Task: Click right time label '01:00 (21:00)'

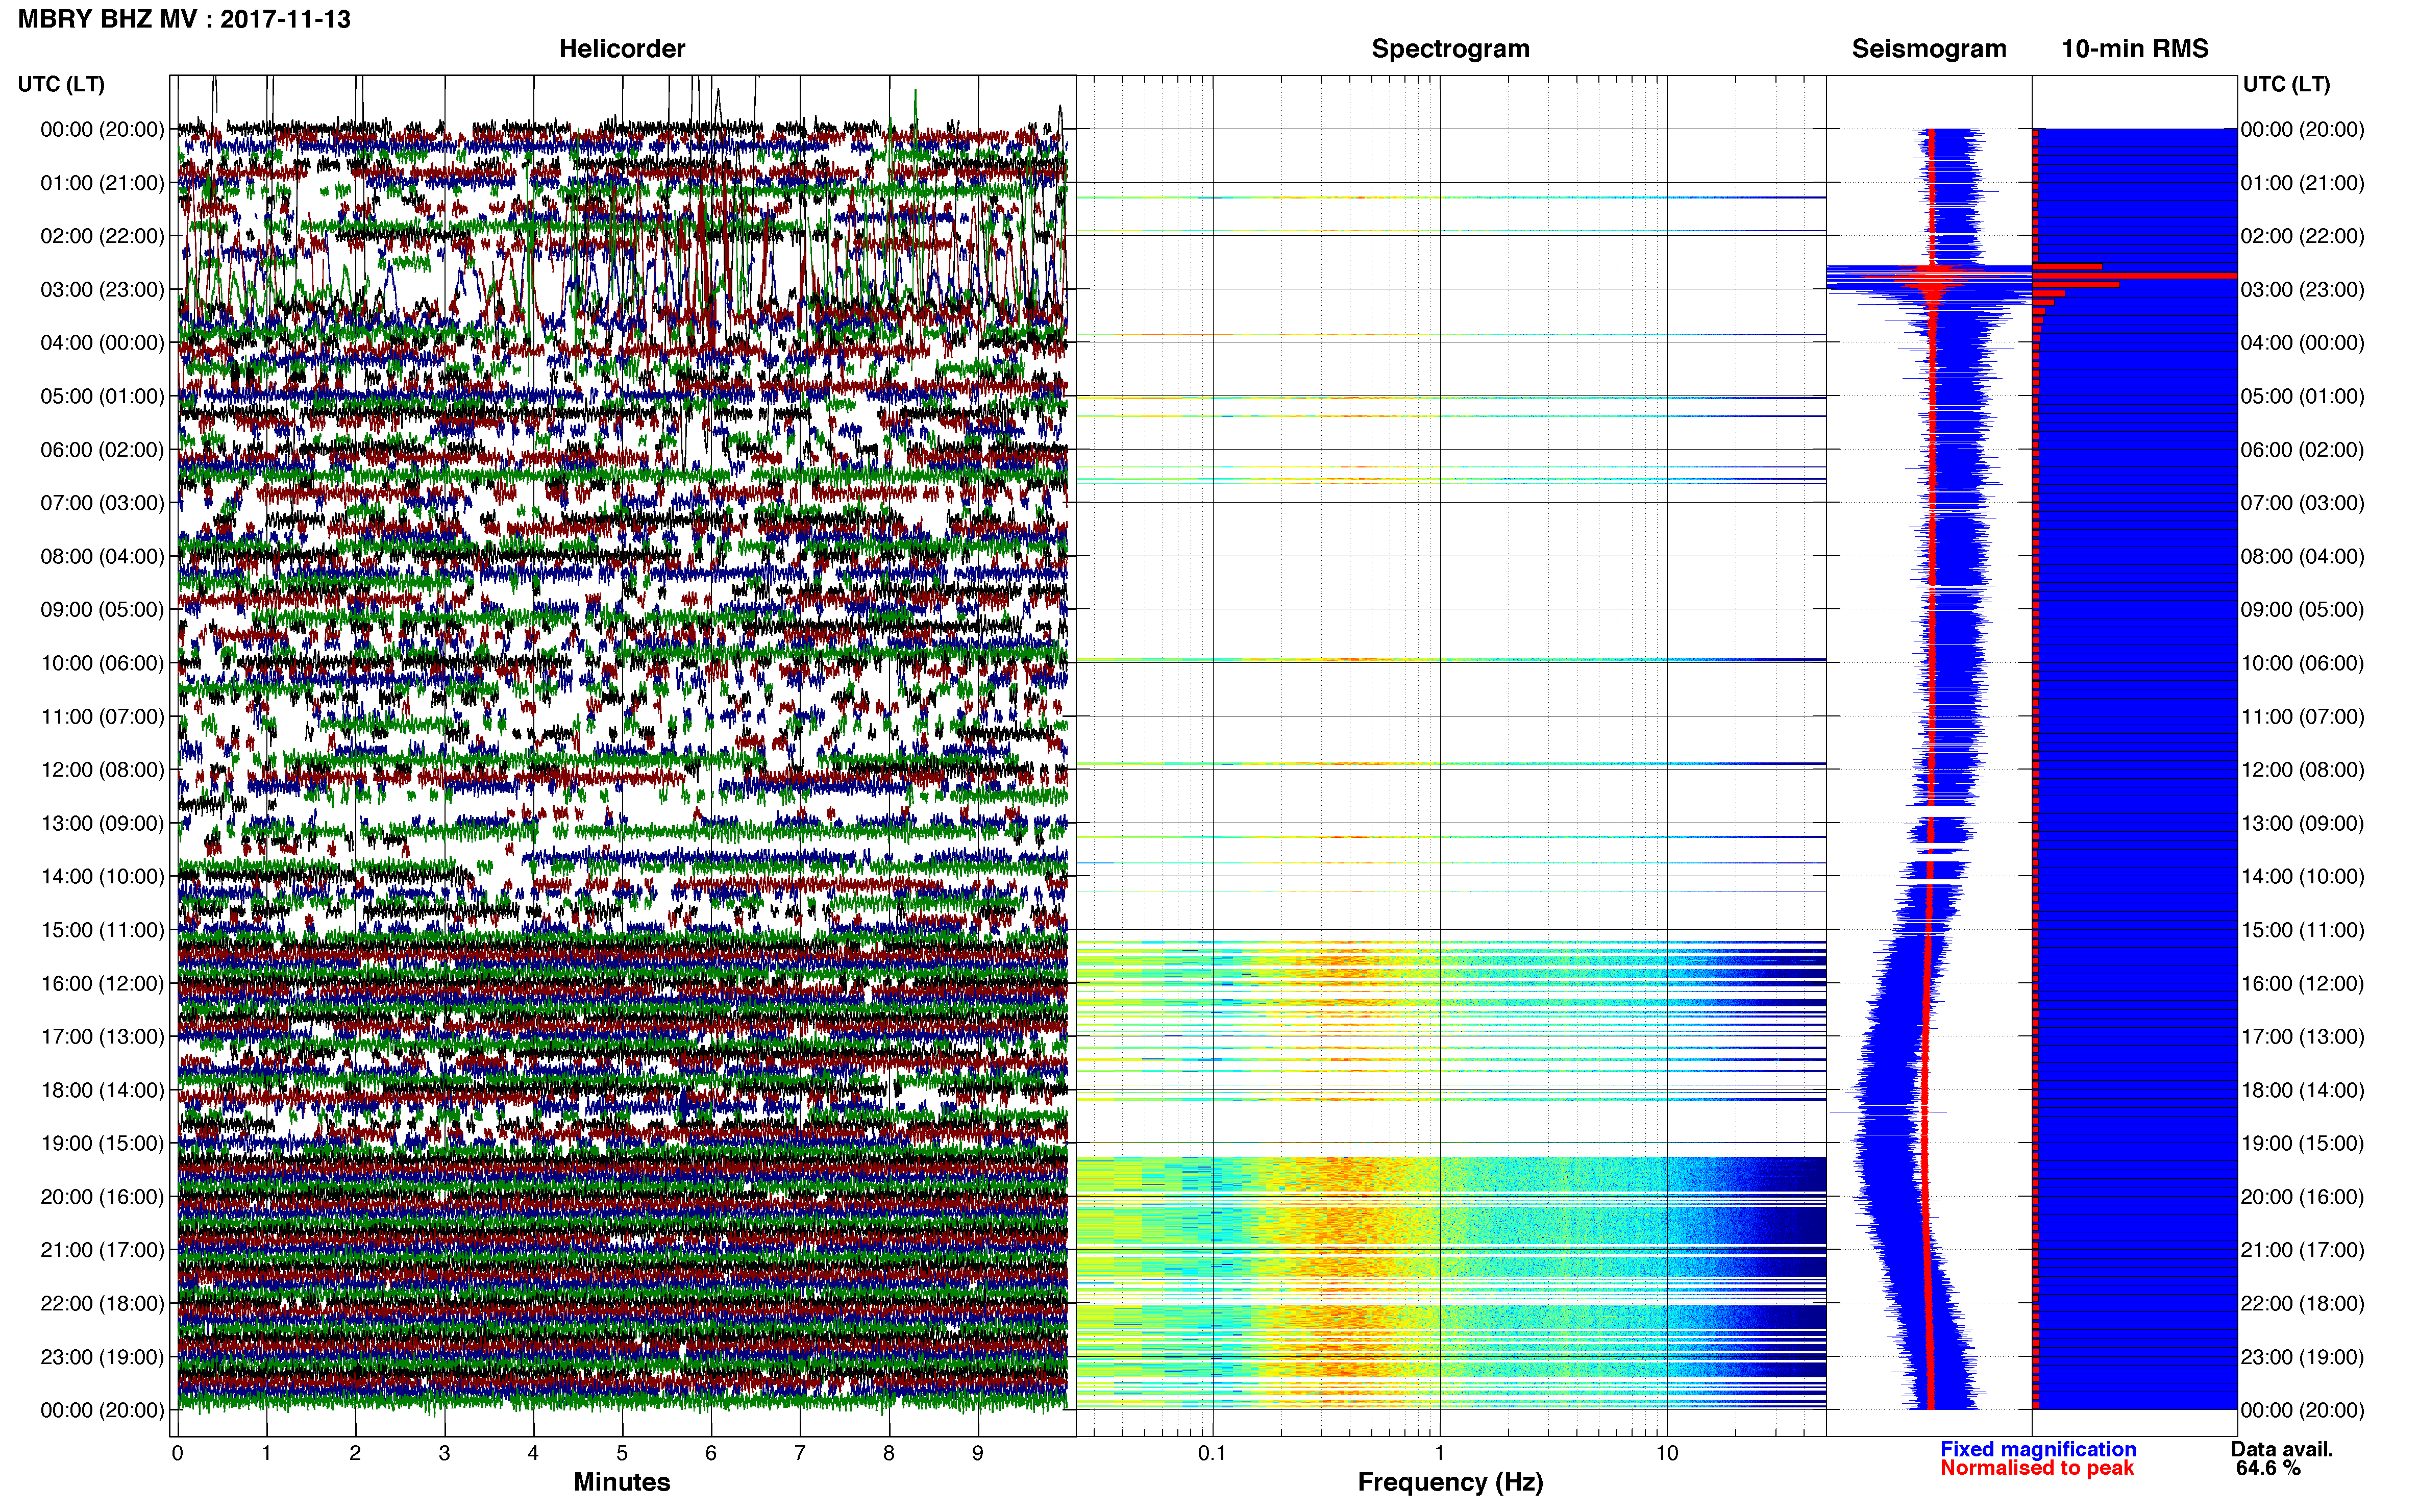Action: (2303, 183)
